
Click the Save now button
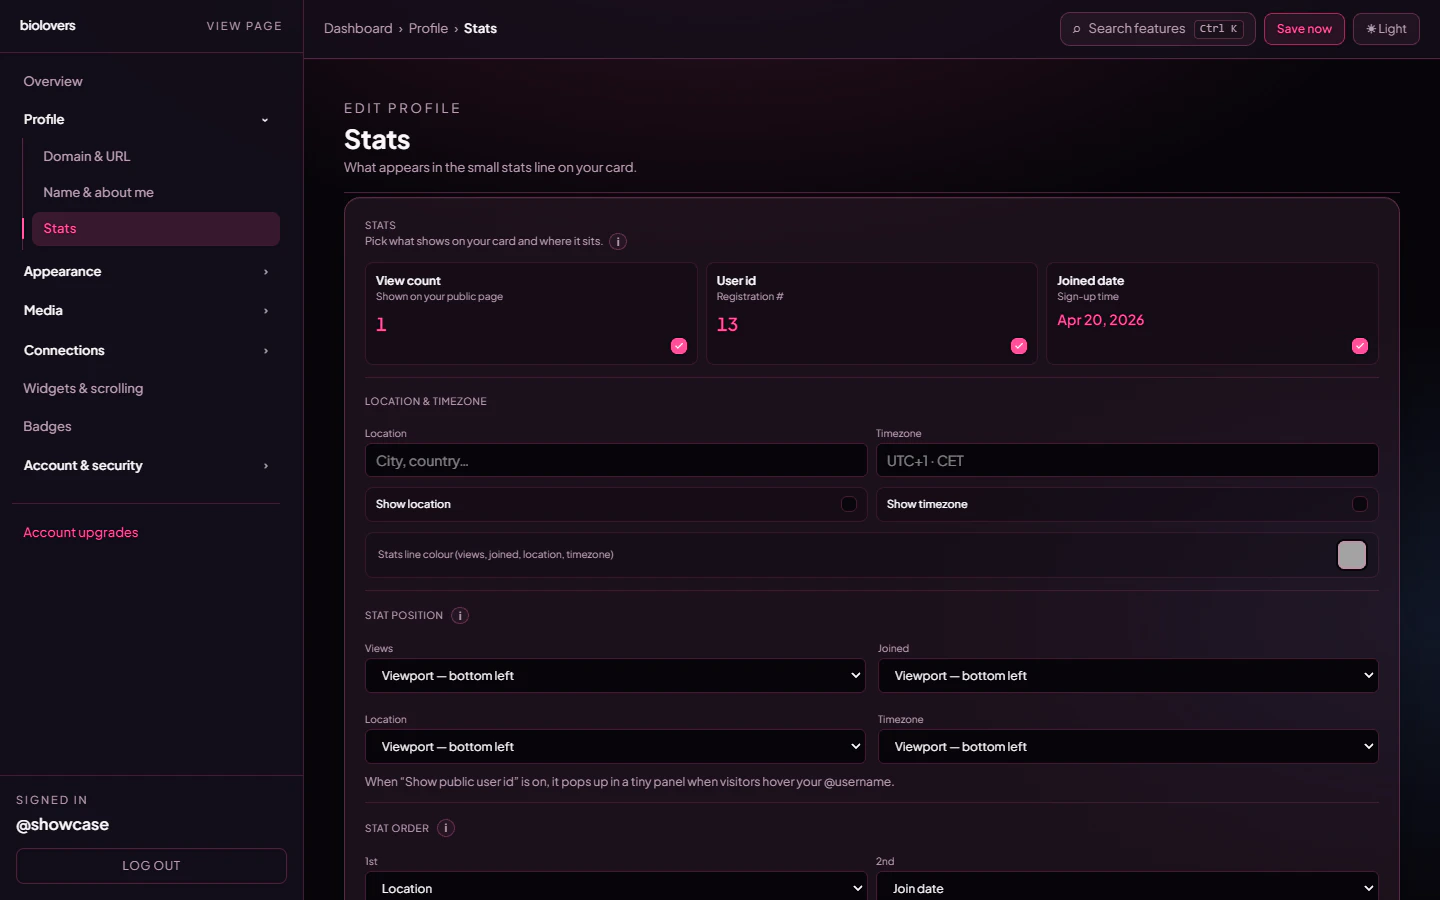pos(1304,29)
